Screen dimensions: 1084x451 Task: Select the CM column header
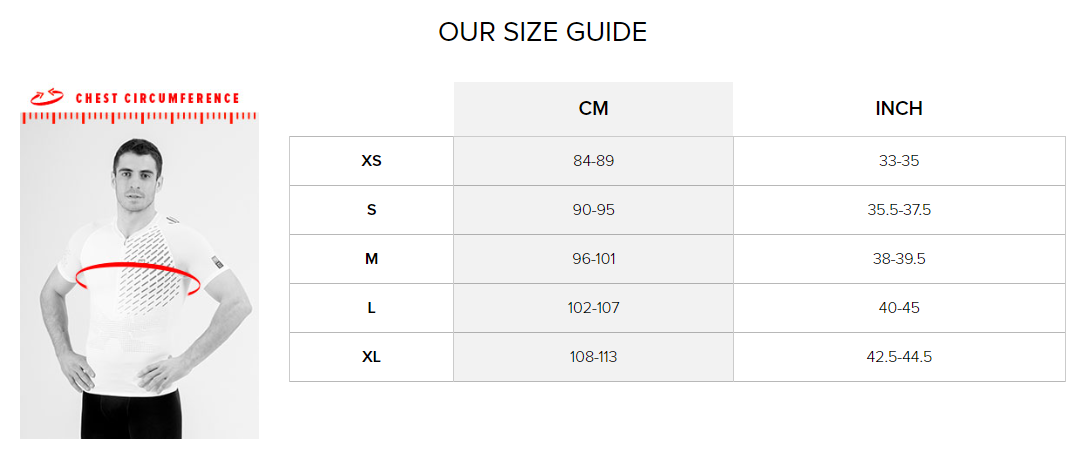click(x=593, y=109)
